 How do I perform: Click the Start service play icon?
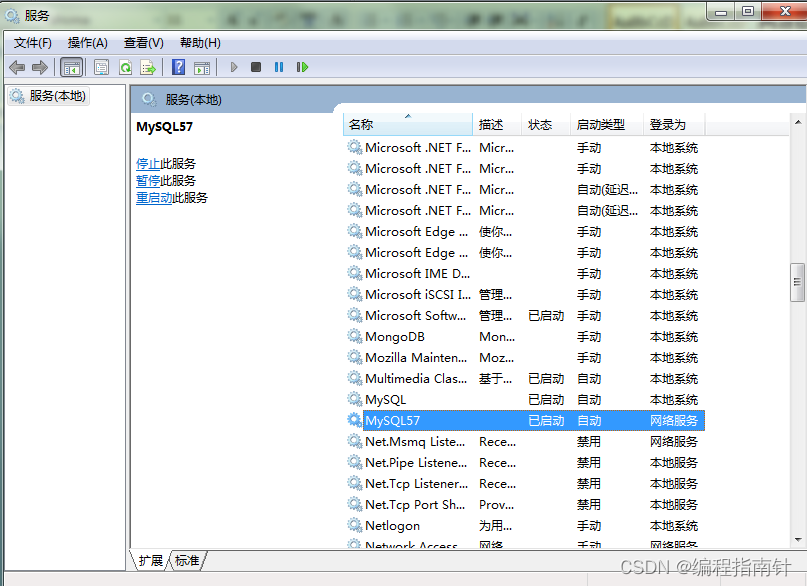234,67
